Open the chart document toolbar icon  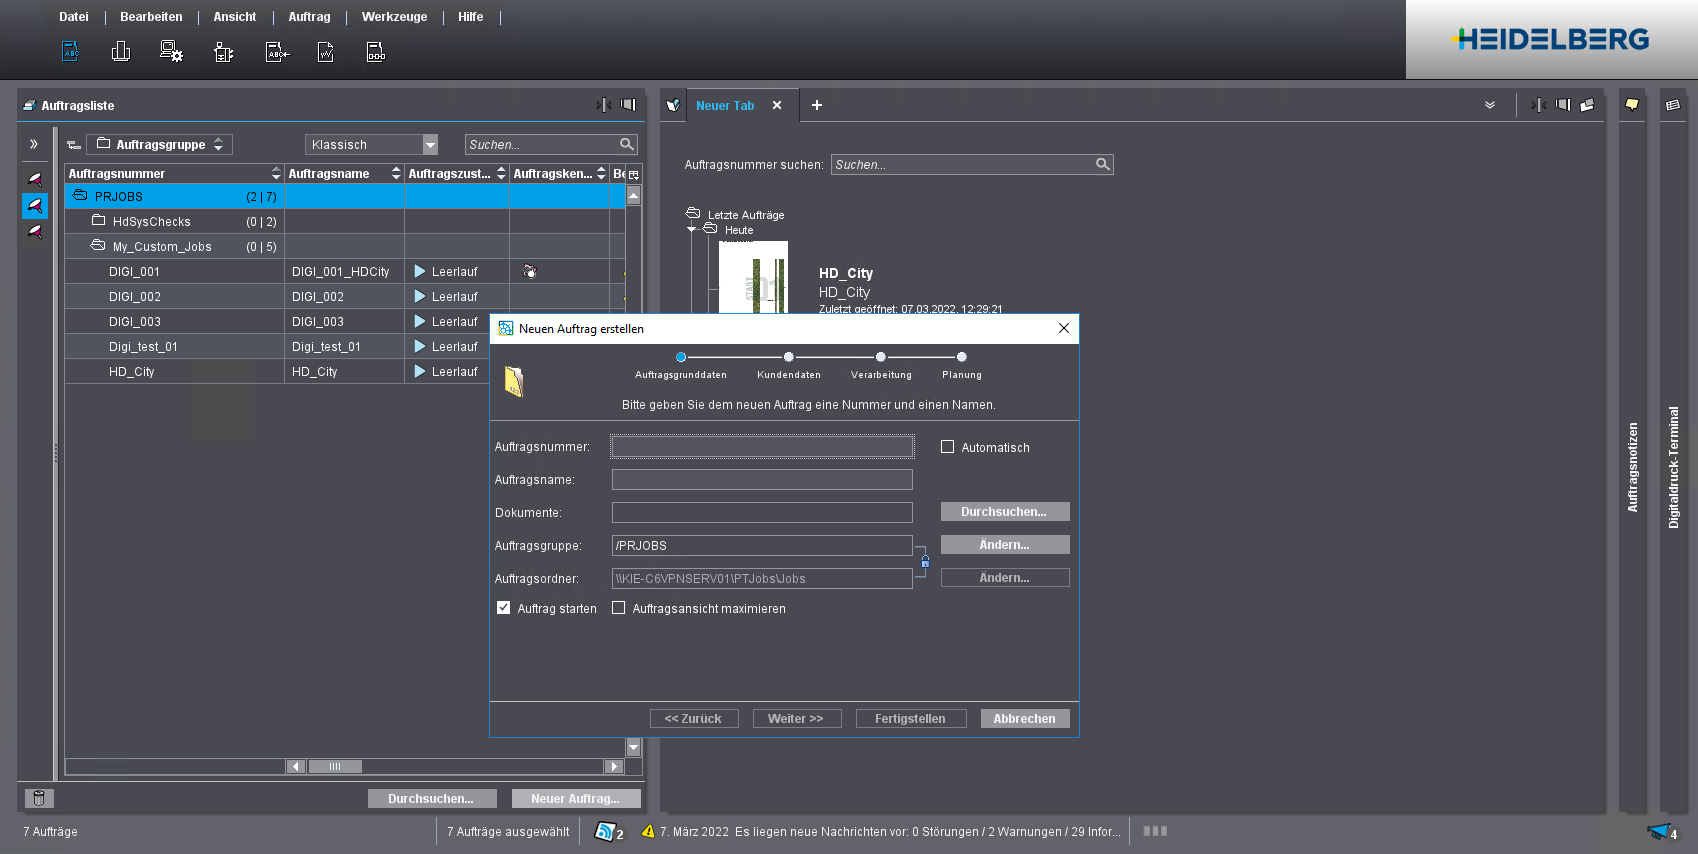pyautogui.click(x=326, y=52)
